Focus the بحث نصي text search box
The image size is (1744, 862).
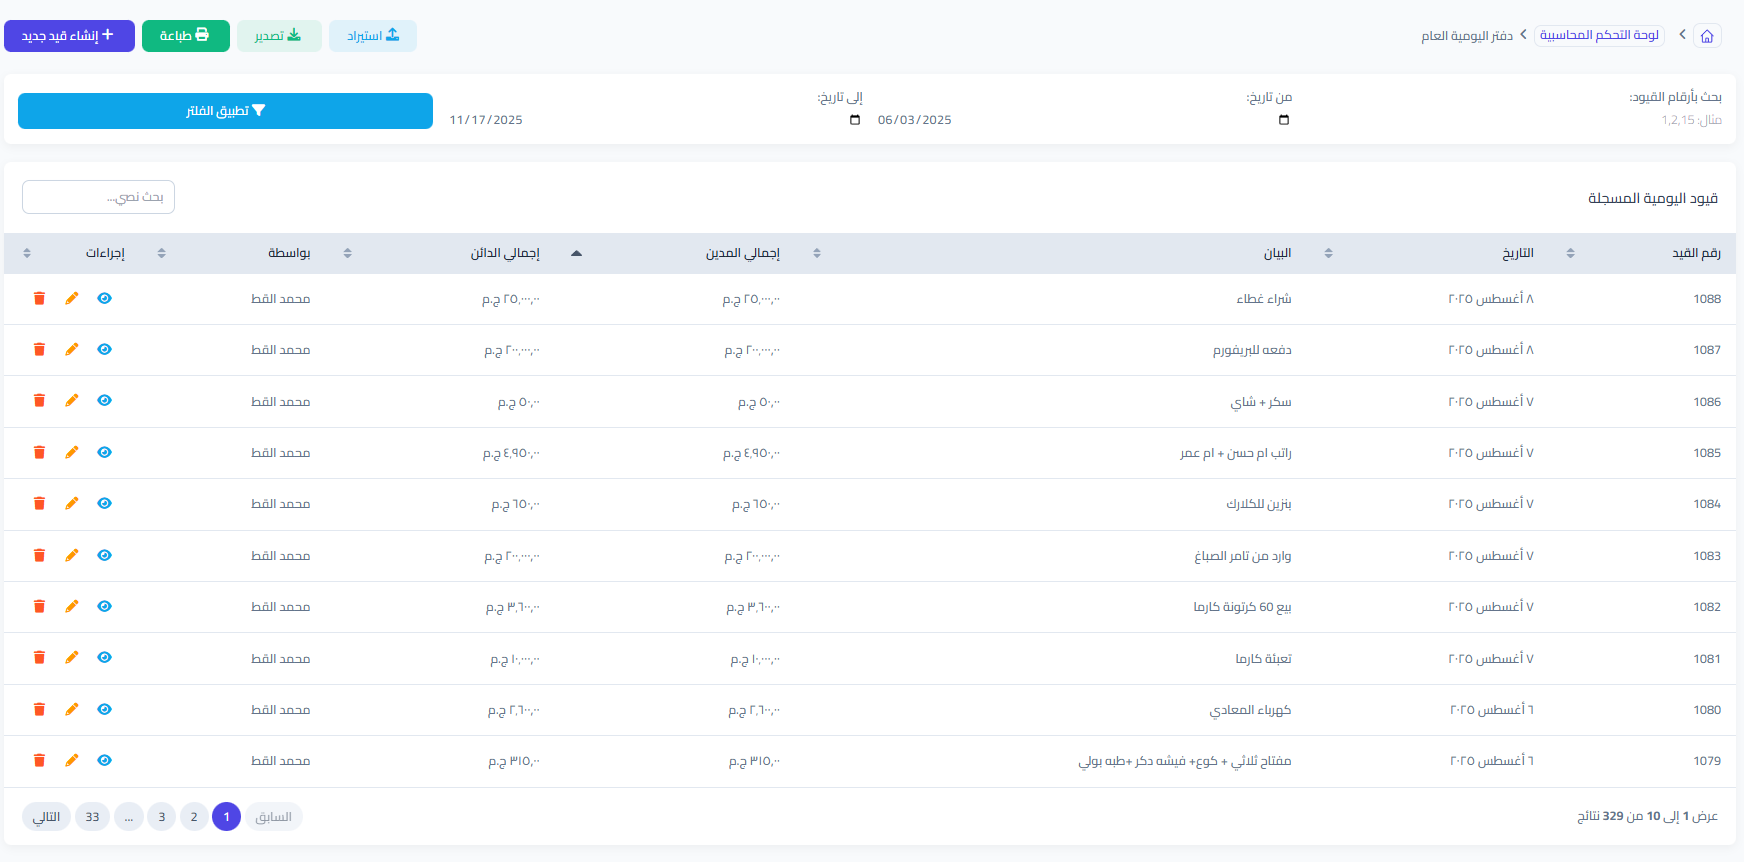pos(98,197)
